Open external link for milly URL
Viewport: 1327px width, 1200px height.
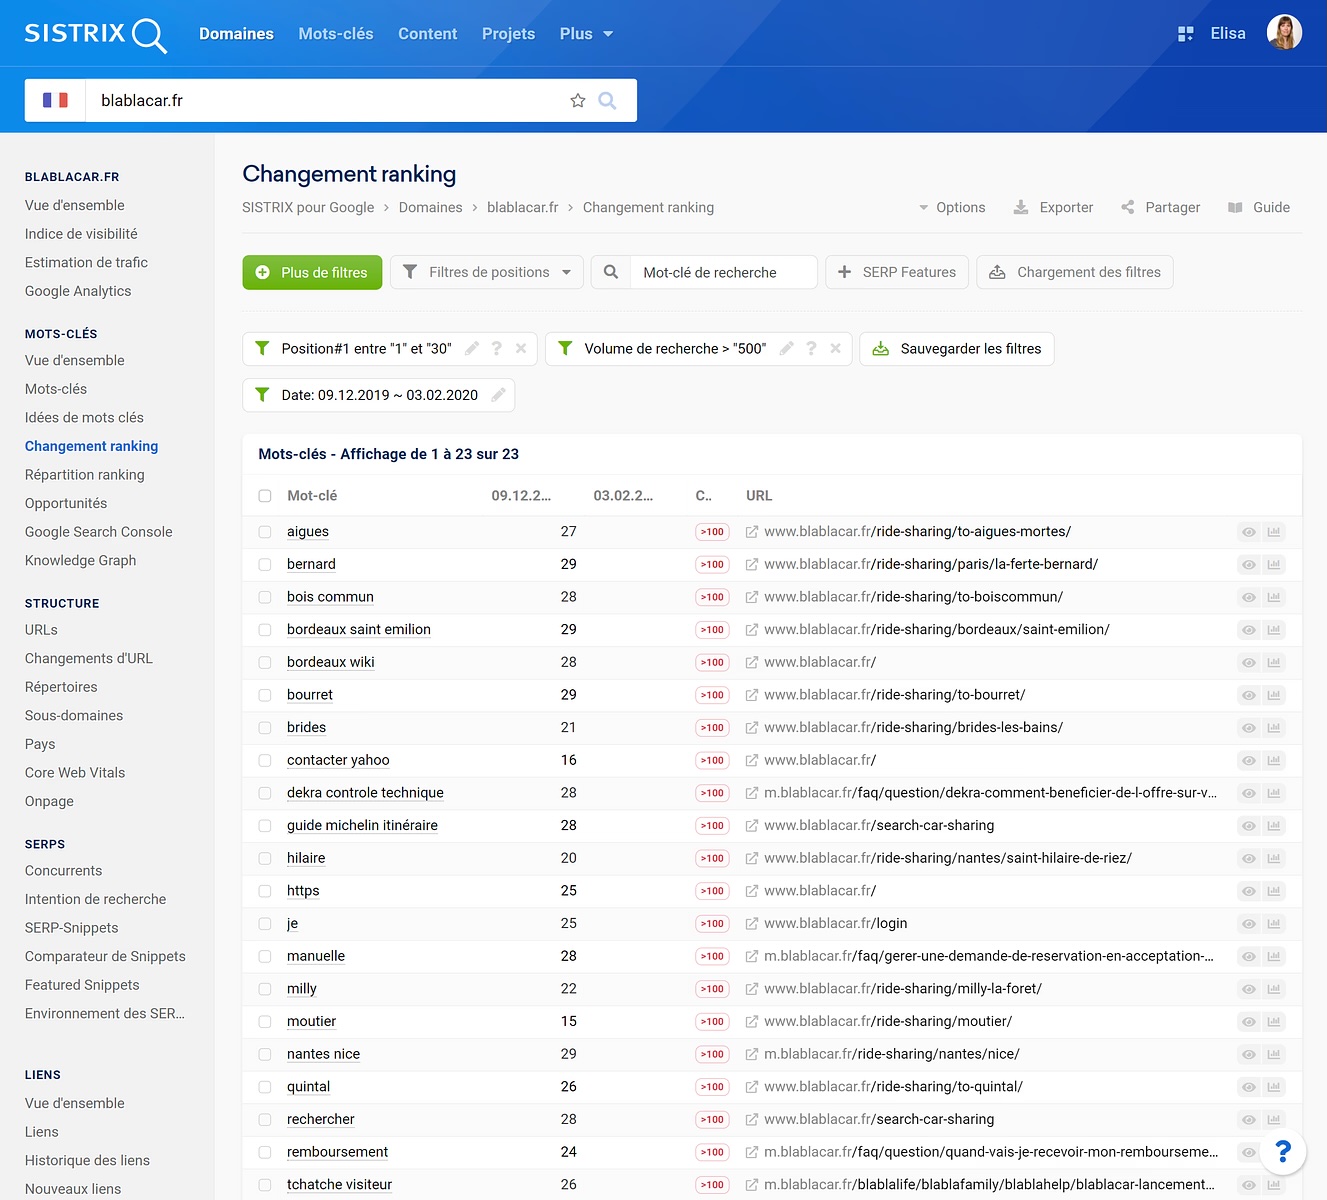point(752,989)
